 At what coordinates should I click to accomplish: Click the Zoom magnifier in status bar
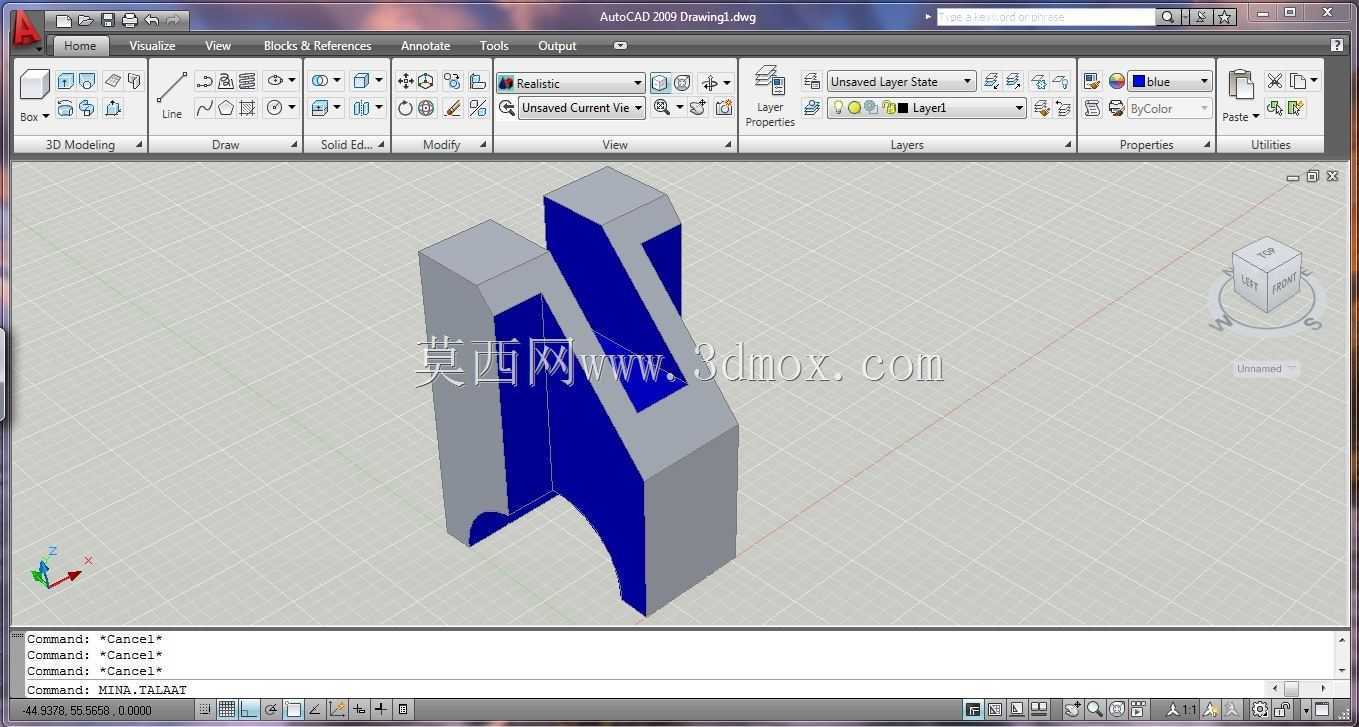pyautogui.click(x=1095, y=710)
